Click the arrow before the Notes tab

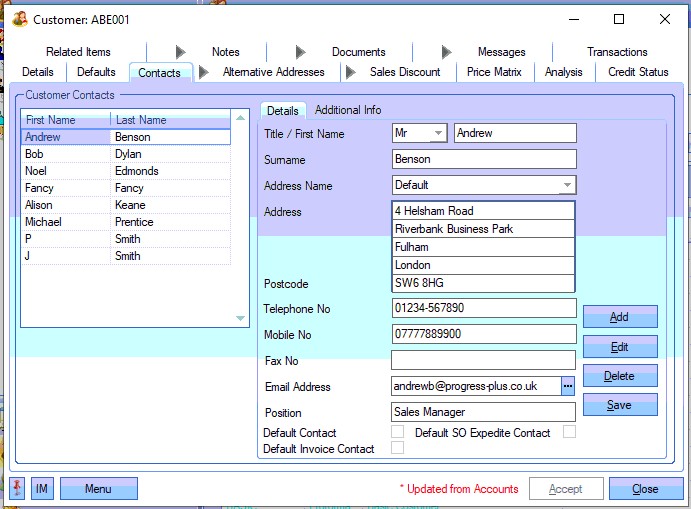(x=181, y=52)
